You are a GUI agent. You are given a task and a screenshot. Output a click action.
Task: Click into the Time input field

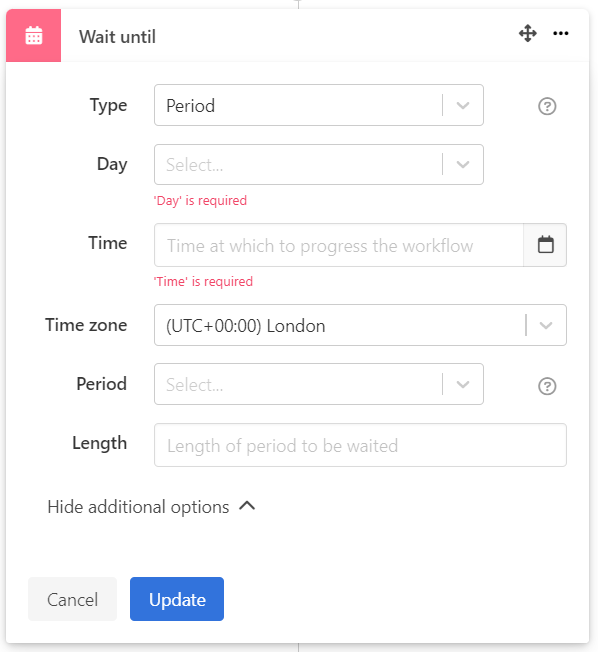click(339, 245)
